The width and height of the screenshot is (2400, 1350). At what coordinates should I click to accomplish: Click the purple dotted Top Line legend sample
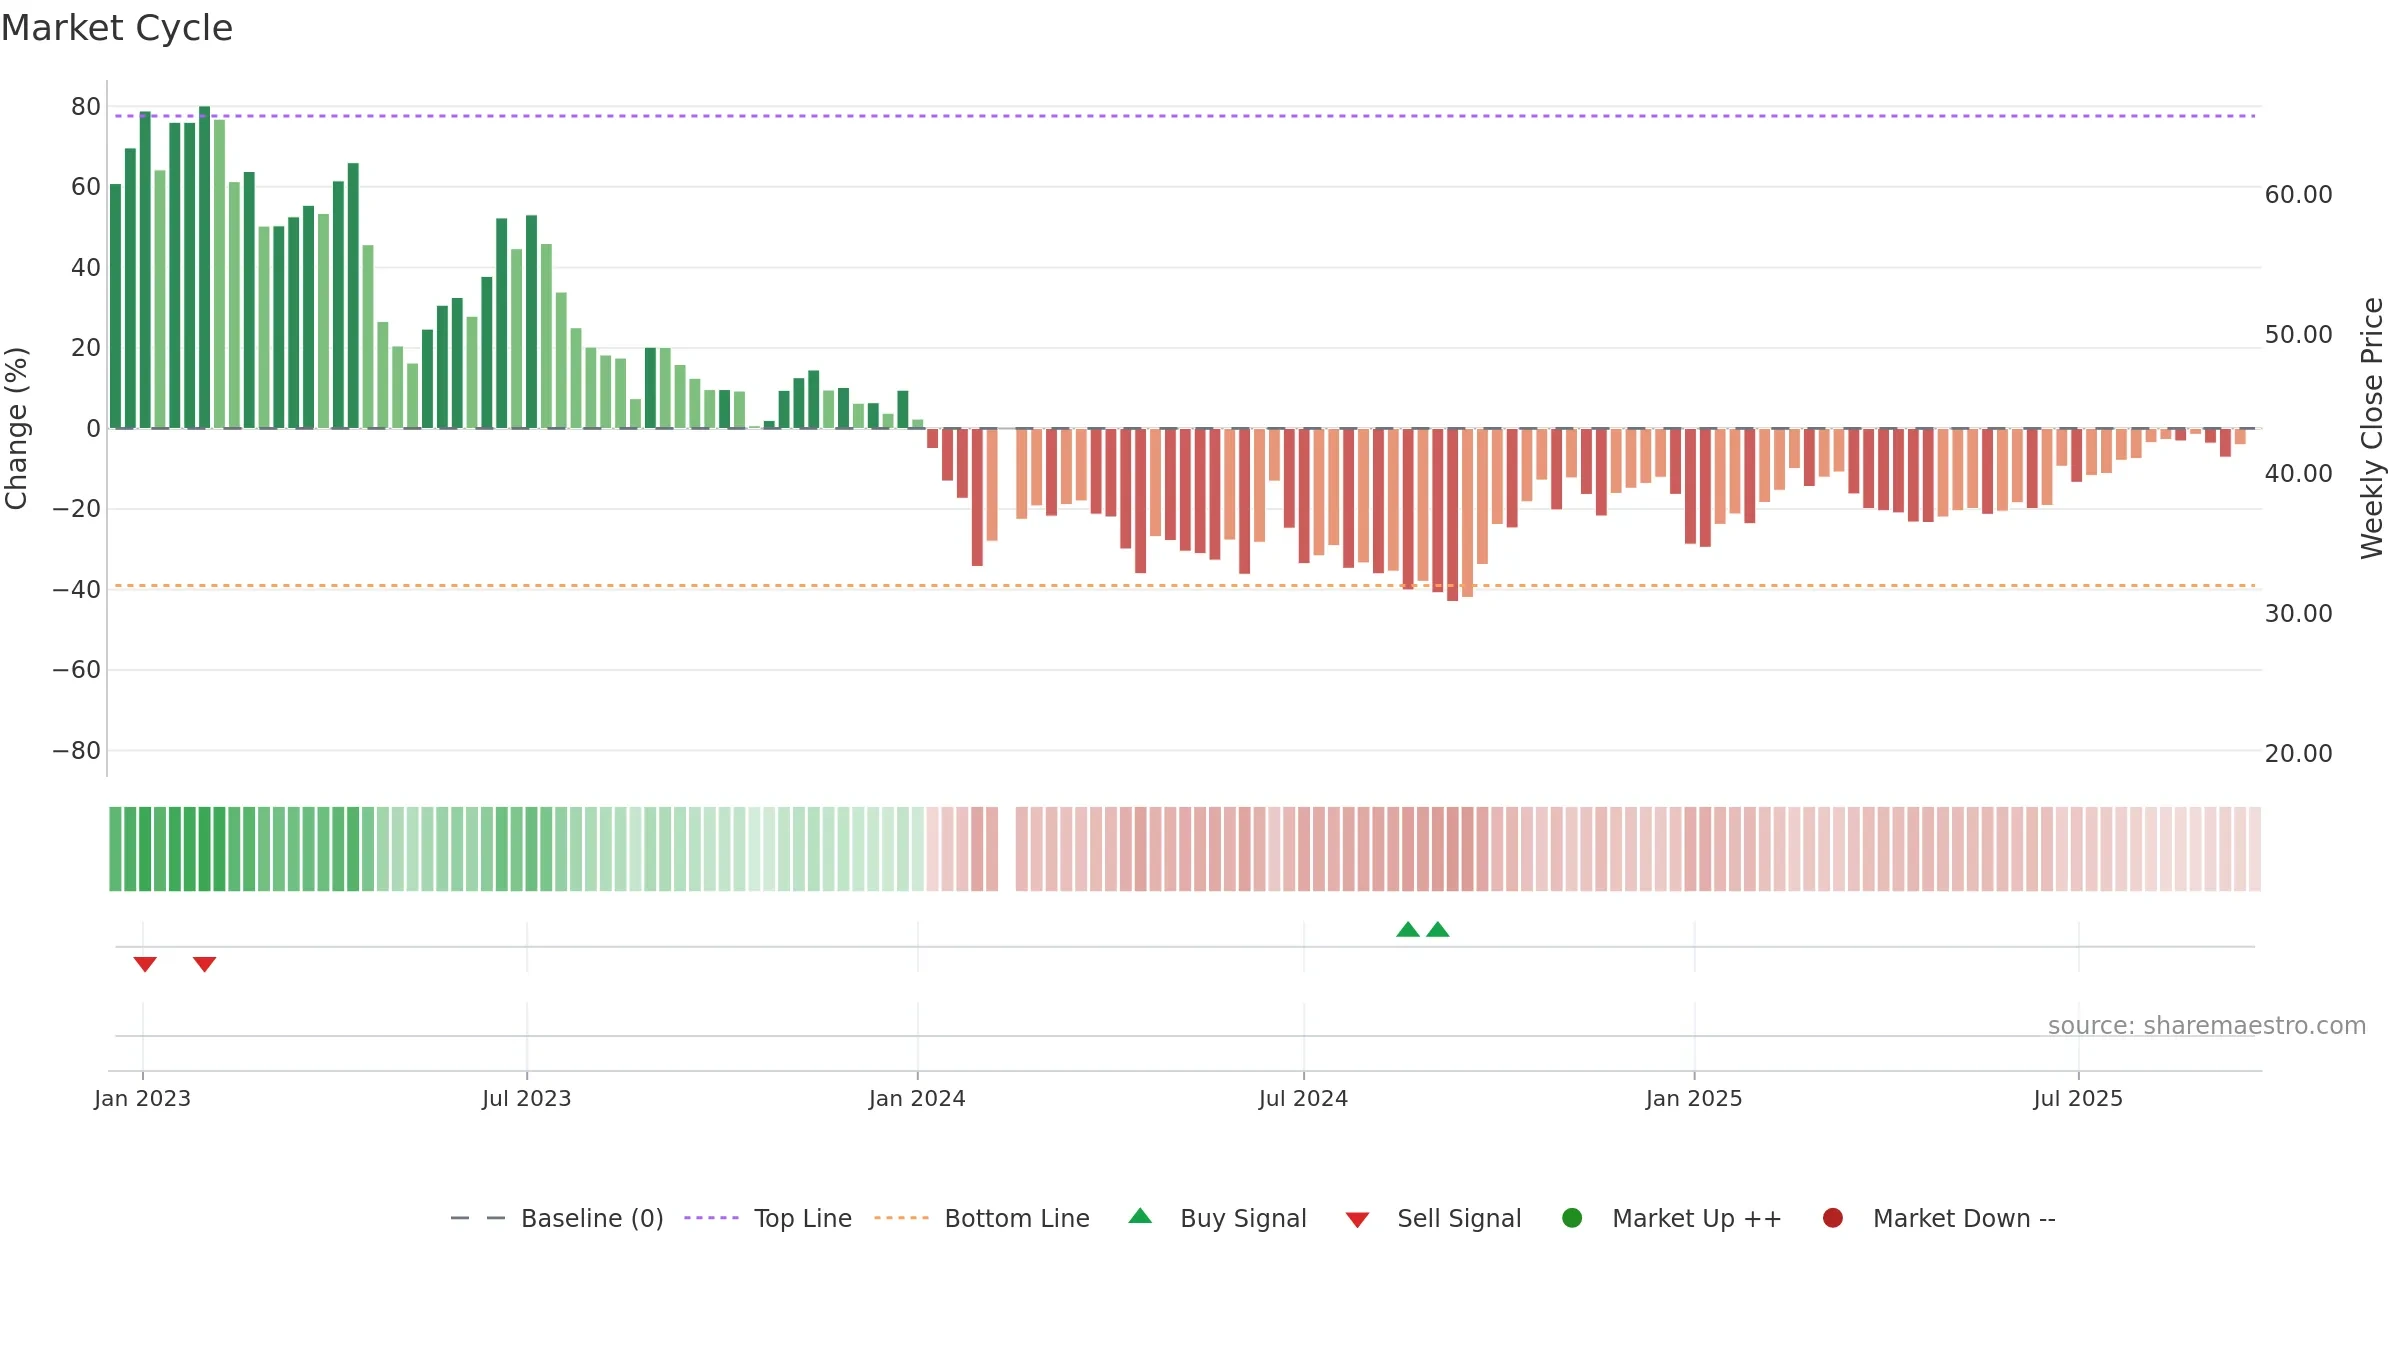click(711, 1218)
